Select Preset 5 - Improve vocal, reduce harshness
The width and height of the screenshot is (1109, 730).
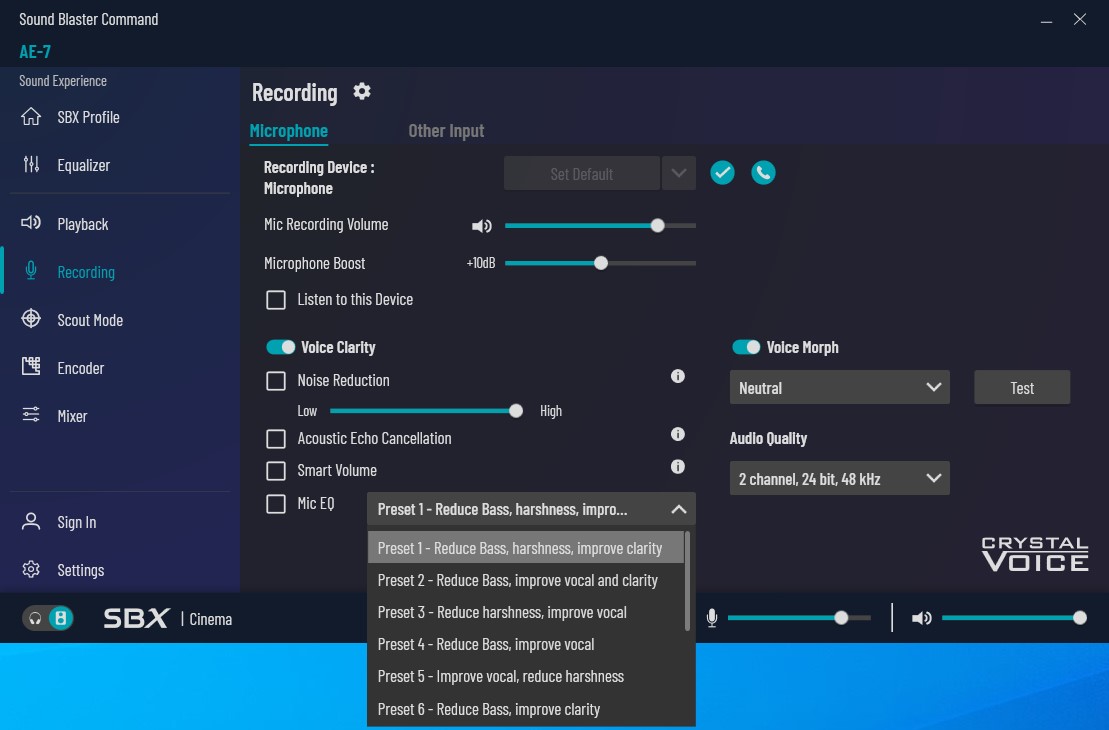(526, 676)
